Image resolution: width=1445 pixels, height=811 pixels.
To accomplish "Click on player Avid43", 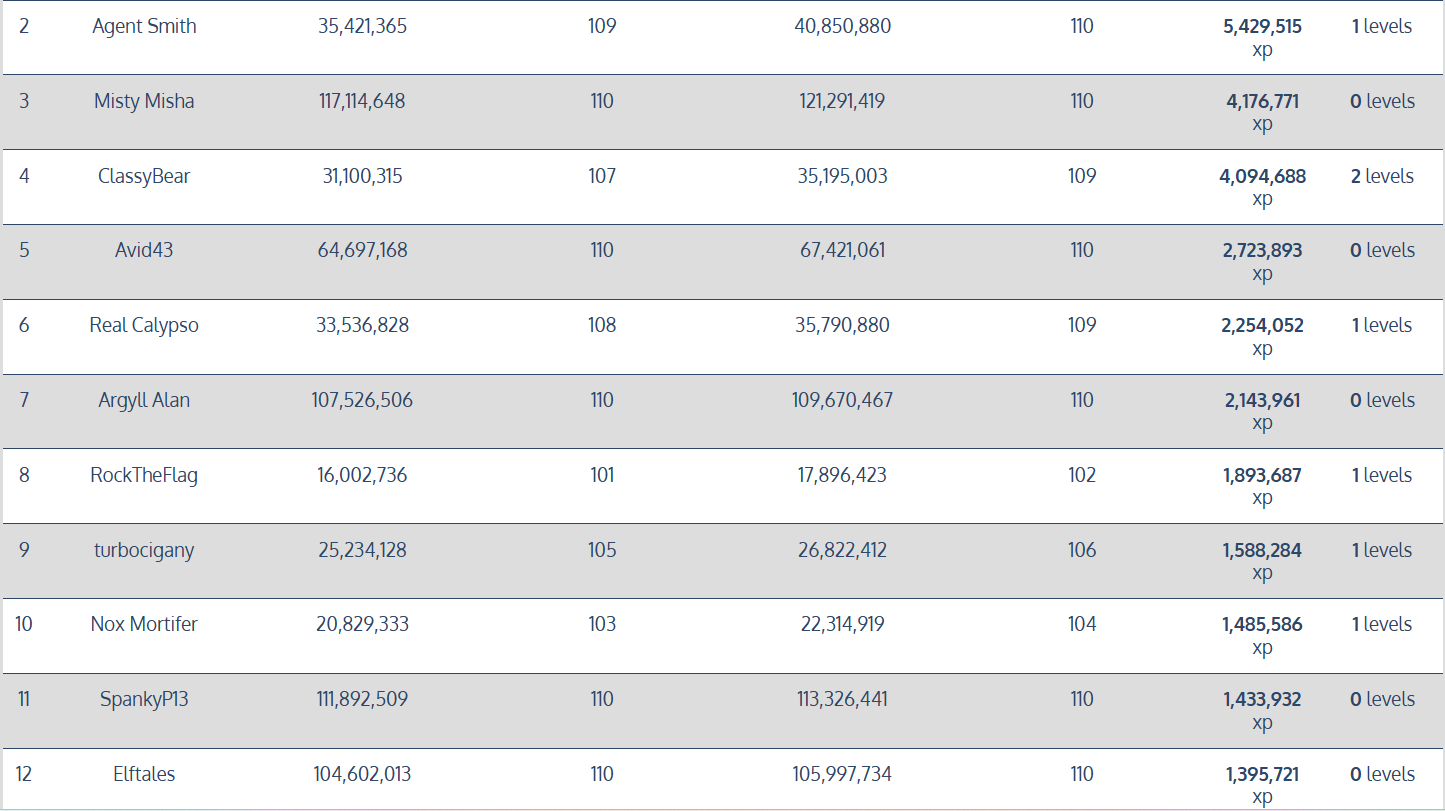I will point(144,250).
